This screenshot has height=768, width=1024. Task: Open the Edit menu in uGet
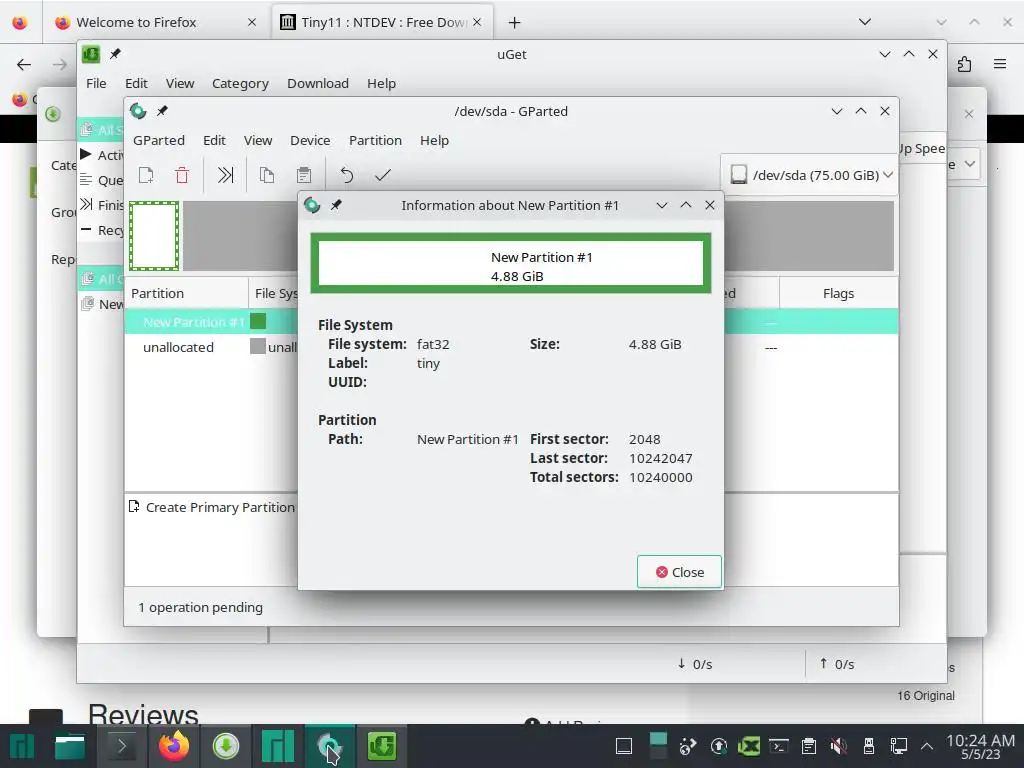tap(136, 83)
